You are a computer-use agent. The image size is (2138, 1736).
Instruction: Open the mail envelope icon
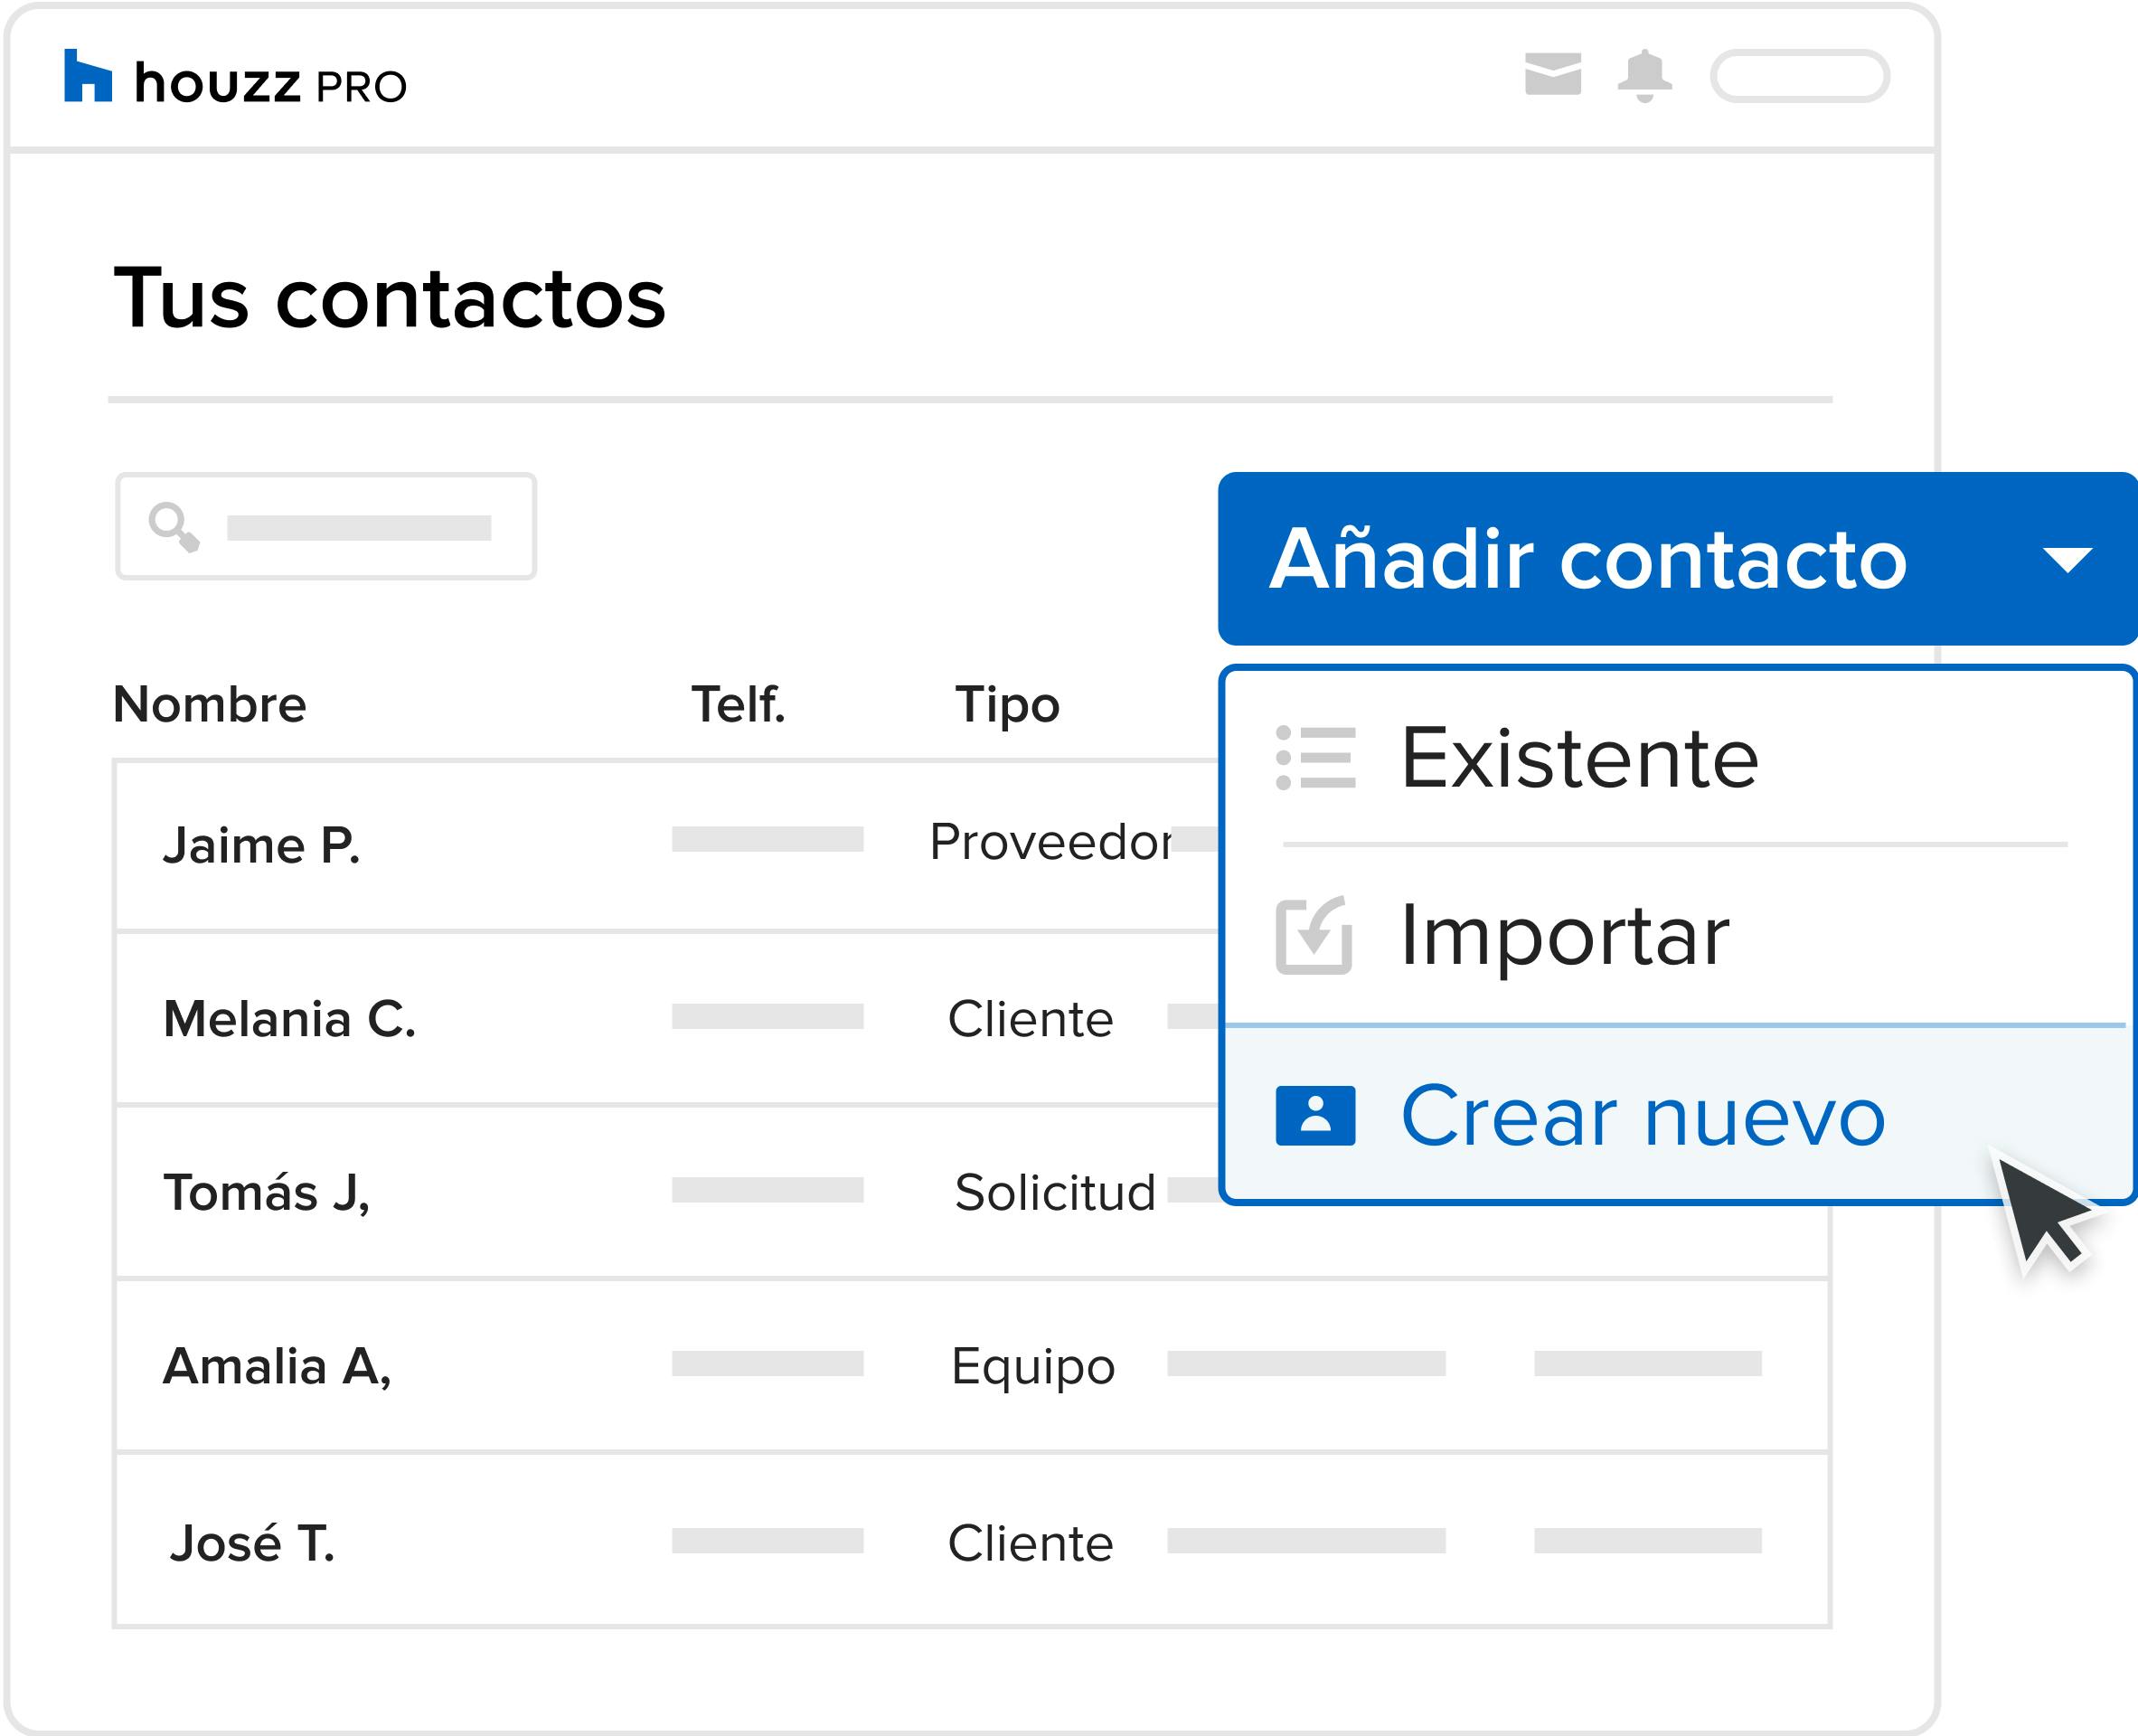coord(1552,74)
